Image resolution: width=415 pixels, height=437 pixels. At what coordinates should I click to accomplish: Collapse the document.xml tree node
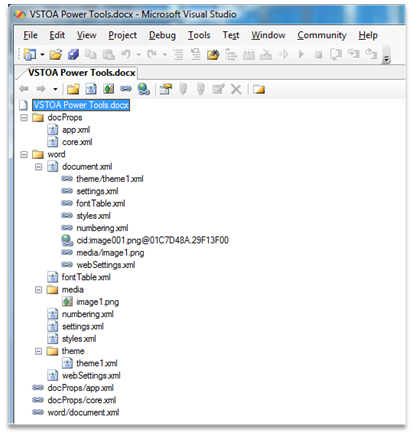click(39, 166)
